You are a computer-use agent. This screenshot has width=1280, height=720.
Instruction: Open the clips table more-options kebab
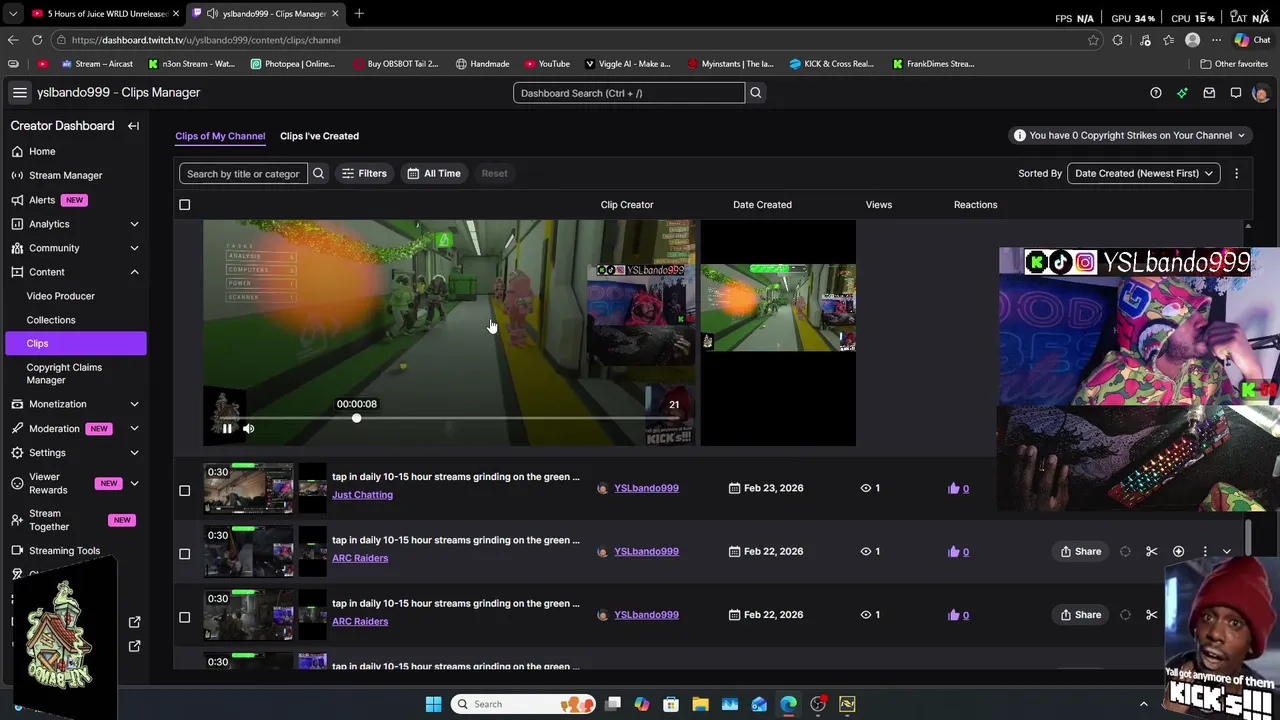point(1236,174)
